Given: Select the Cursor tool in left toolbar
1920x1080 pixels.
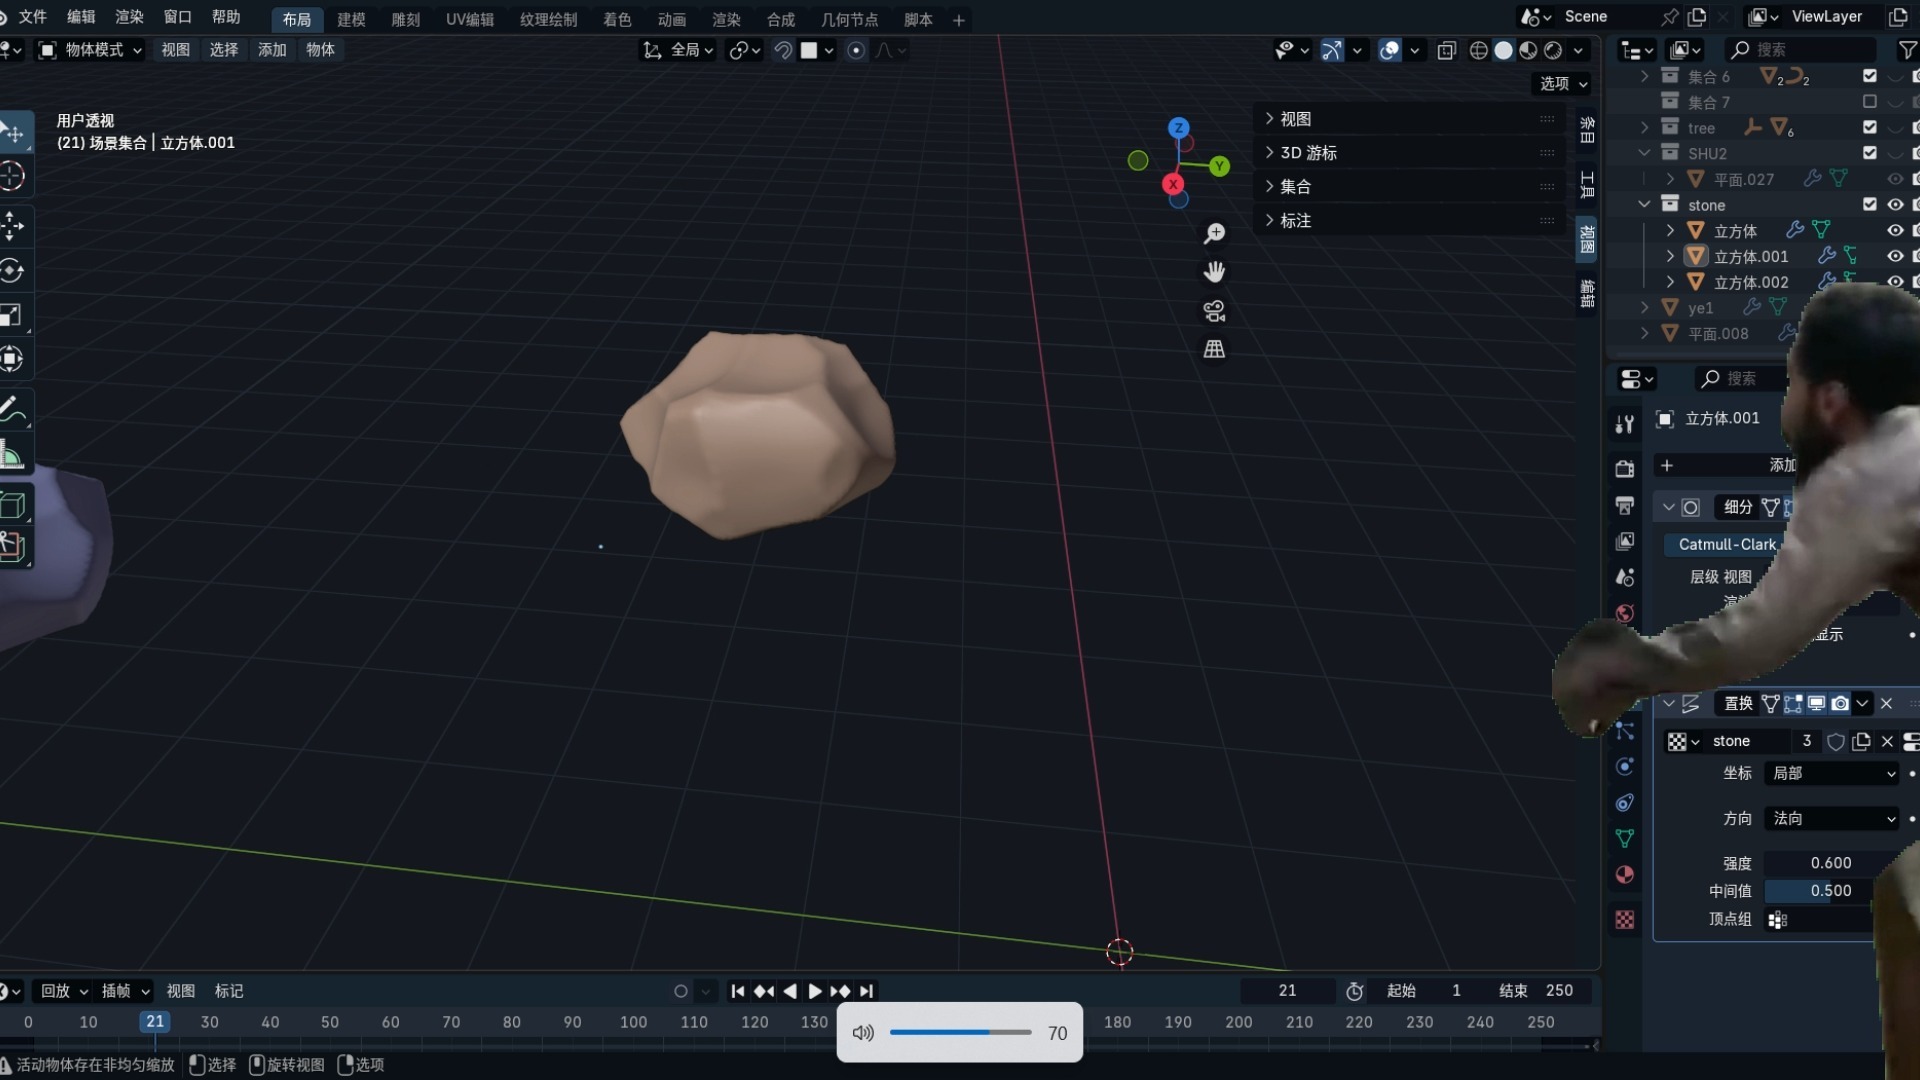Looking at the screenshot, I should pyautogui.click(x=12, y=177).
